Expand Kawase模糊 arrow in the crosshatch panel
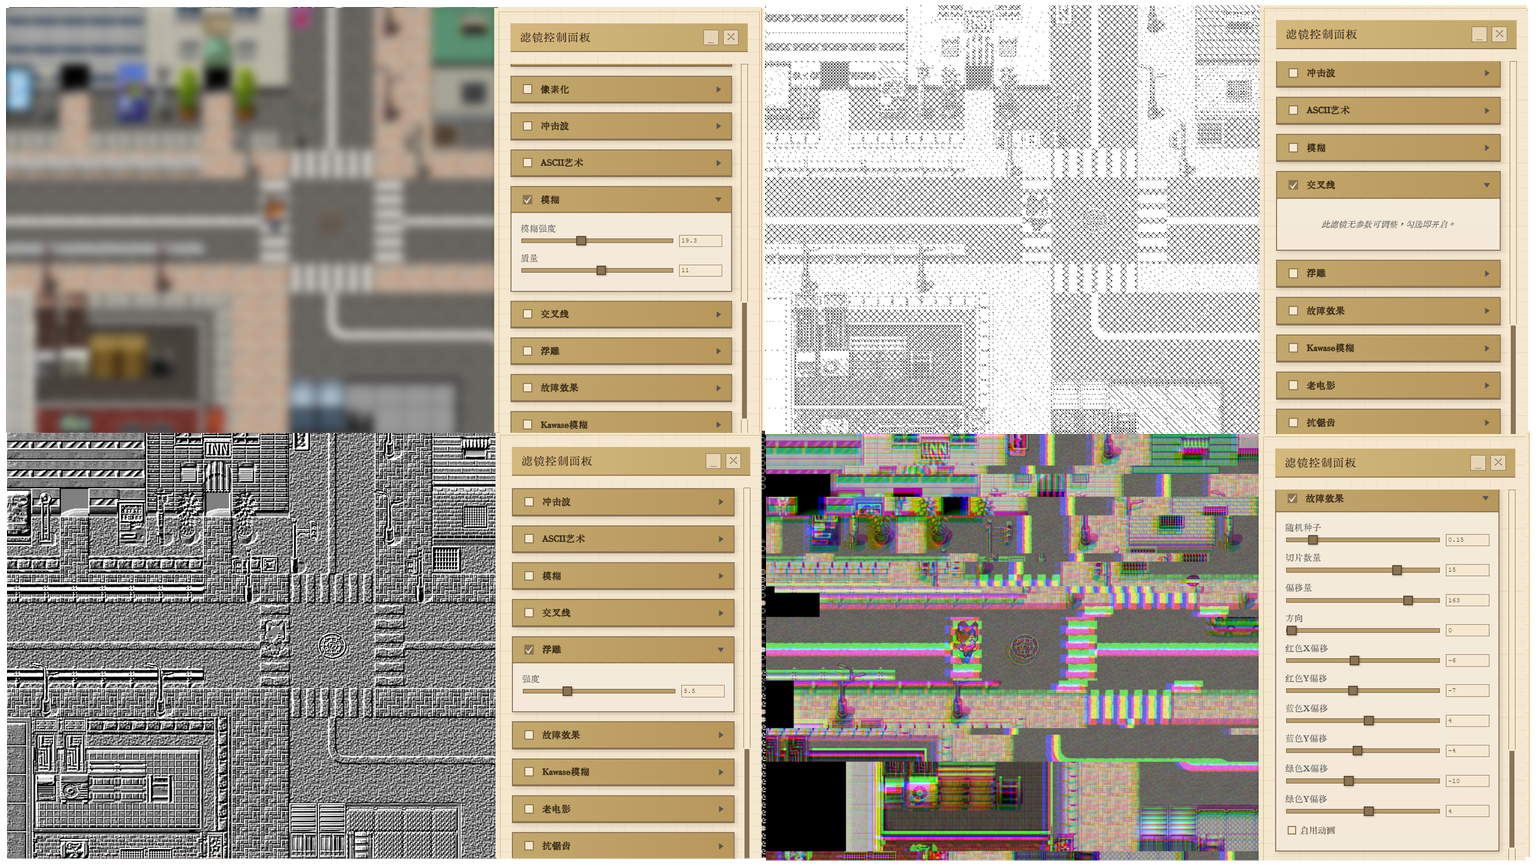 pyautogui.click(x=1487, y=348)
